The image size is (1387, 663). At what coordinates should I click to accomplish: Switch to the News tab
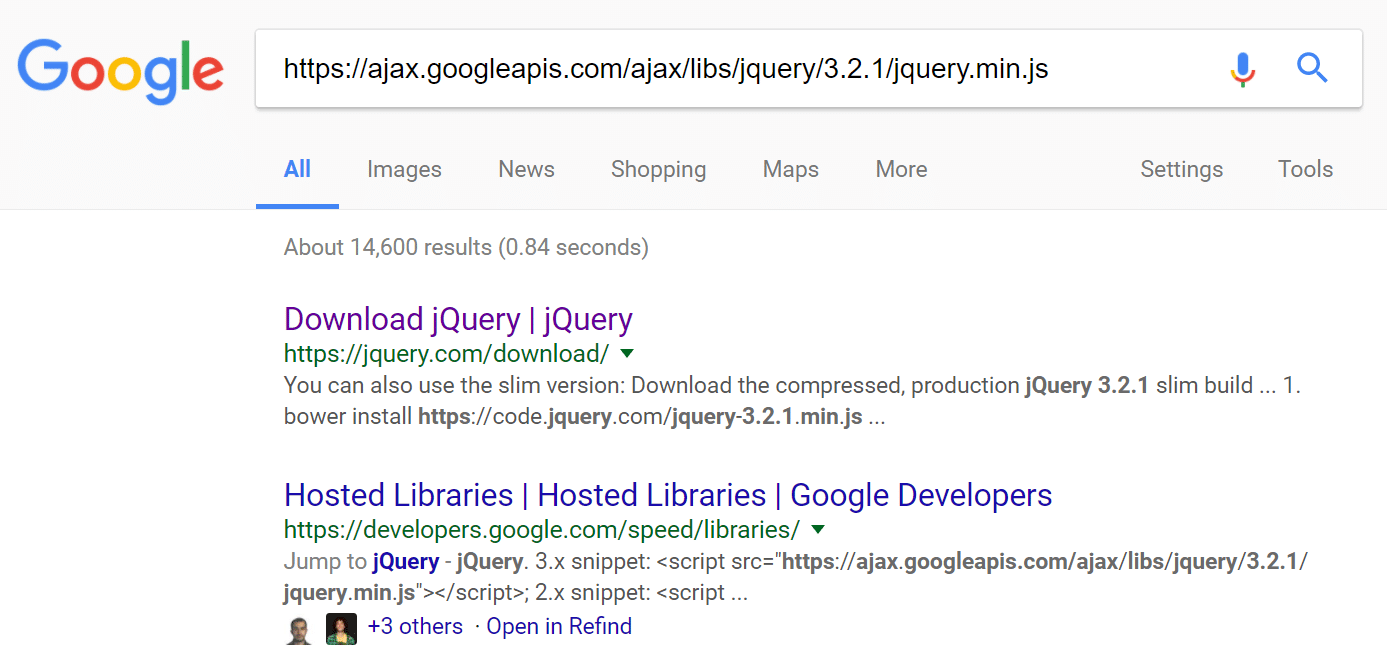526,169
